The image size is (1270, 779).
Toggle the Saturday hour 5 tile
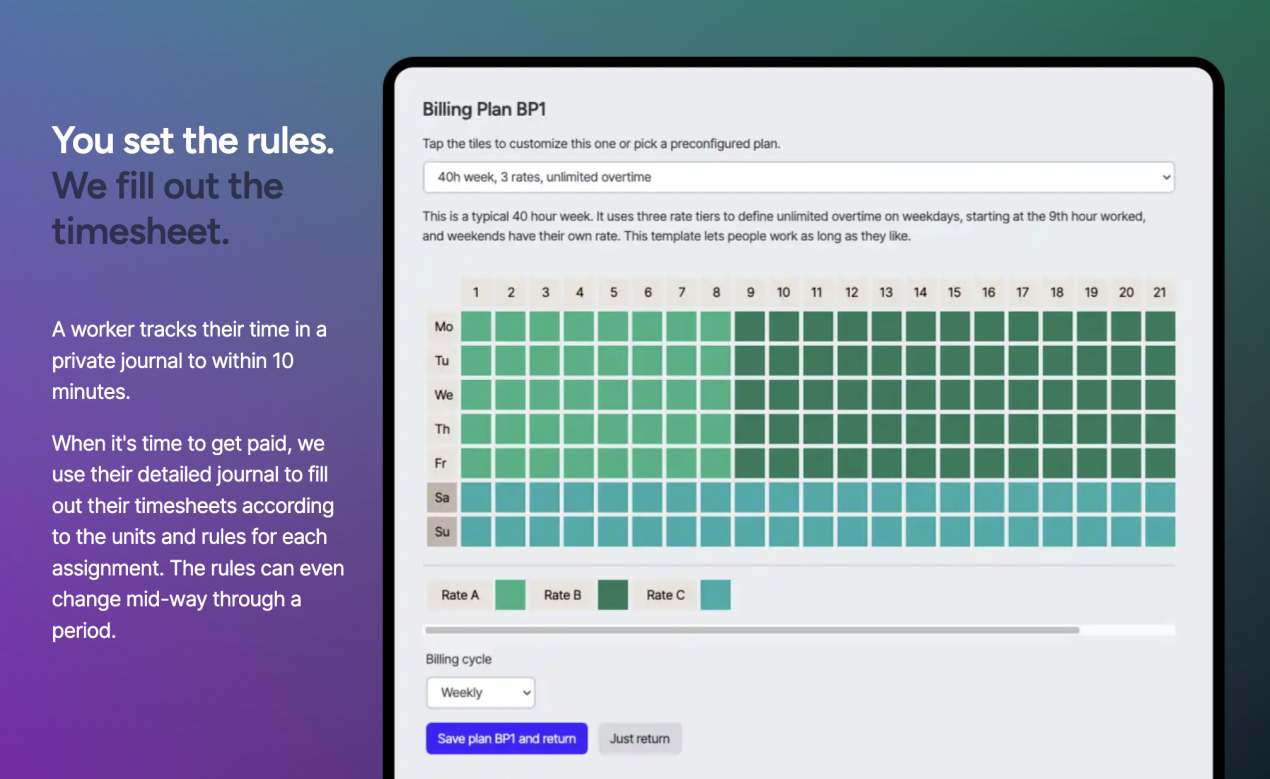click(613, 497)
